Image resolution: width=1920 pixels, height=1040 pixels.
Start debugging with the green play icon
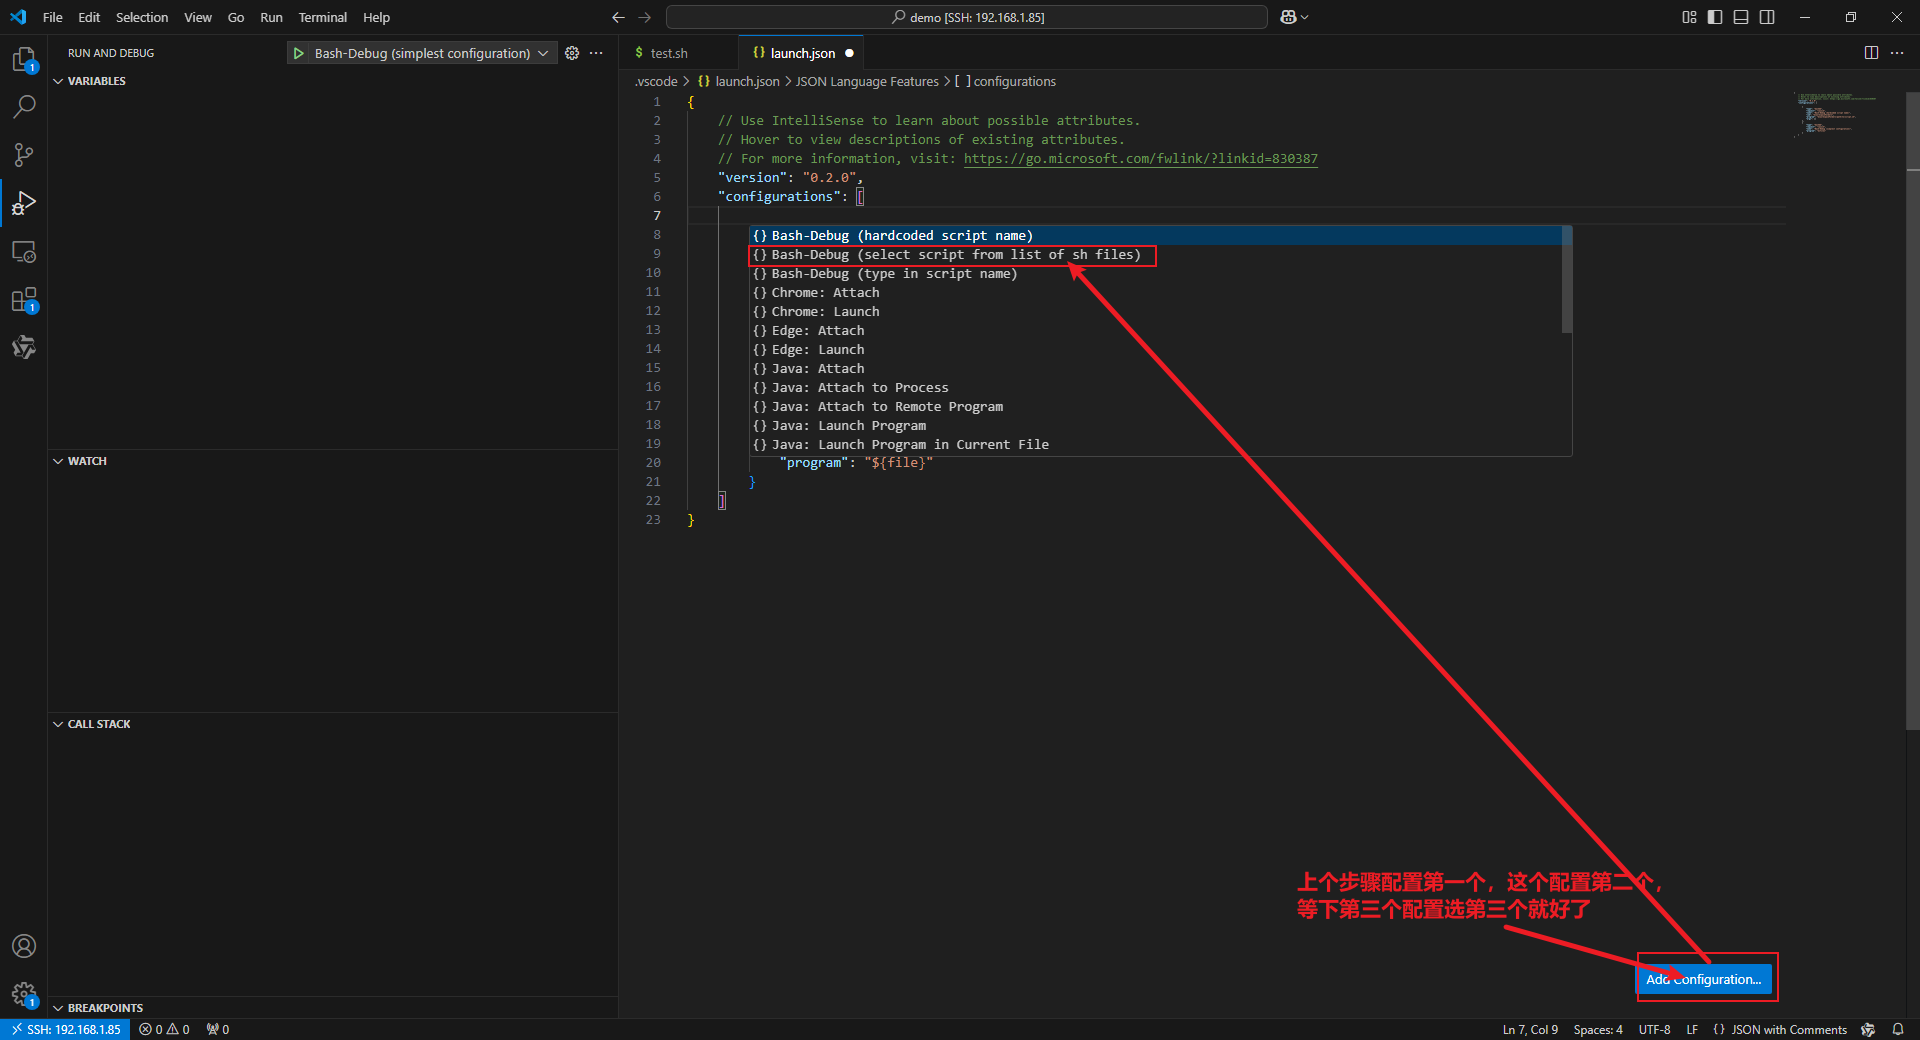298,53
